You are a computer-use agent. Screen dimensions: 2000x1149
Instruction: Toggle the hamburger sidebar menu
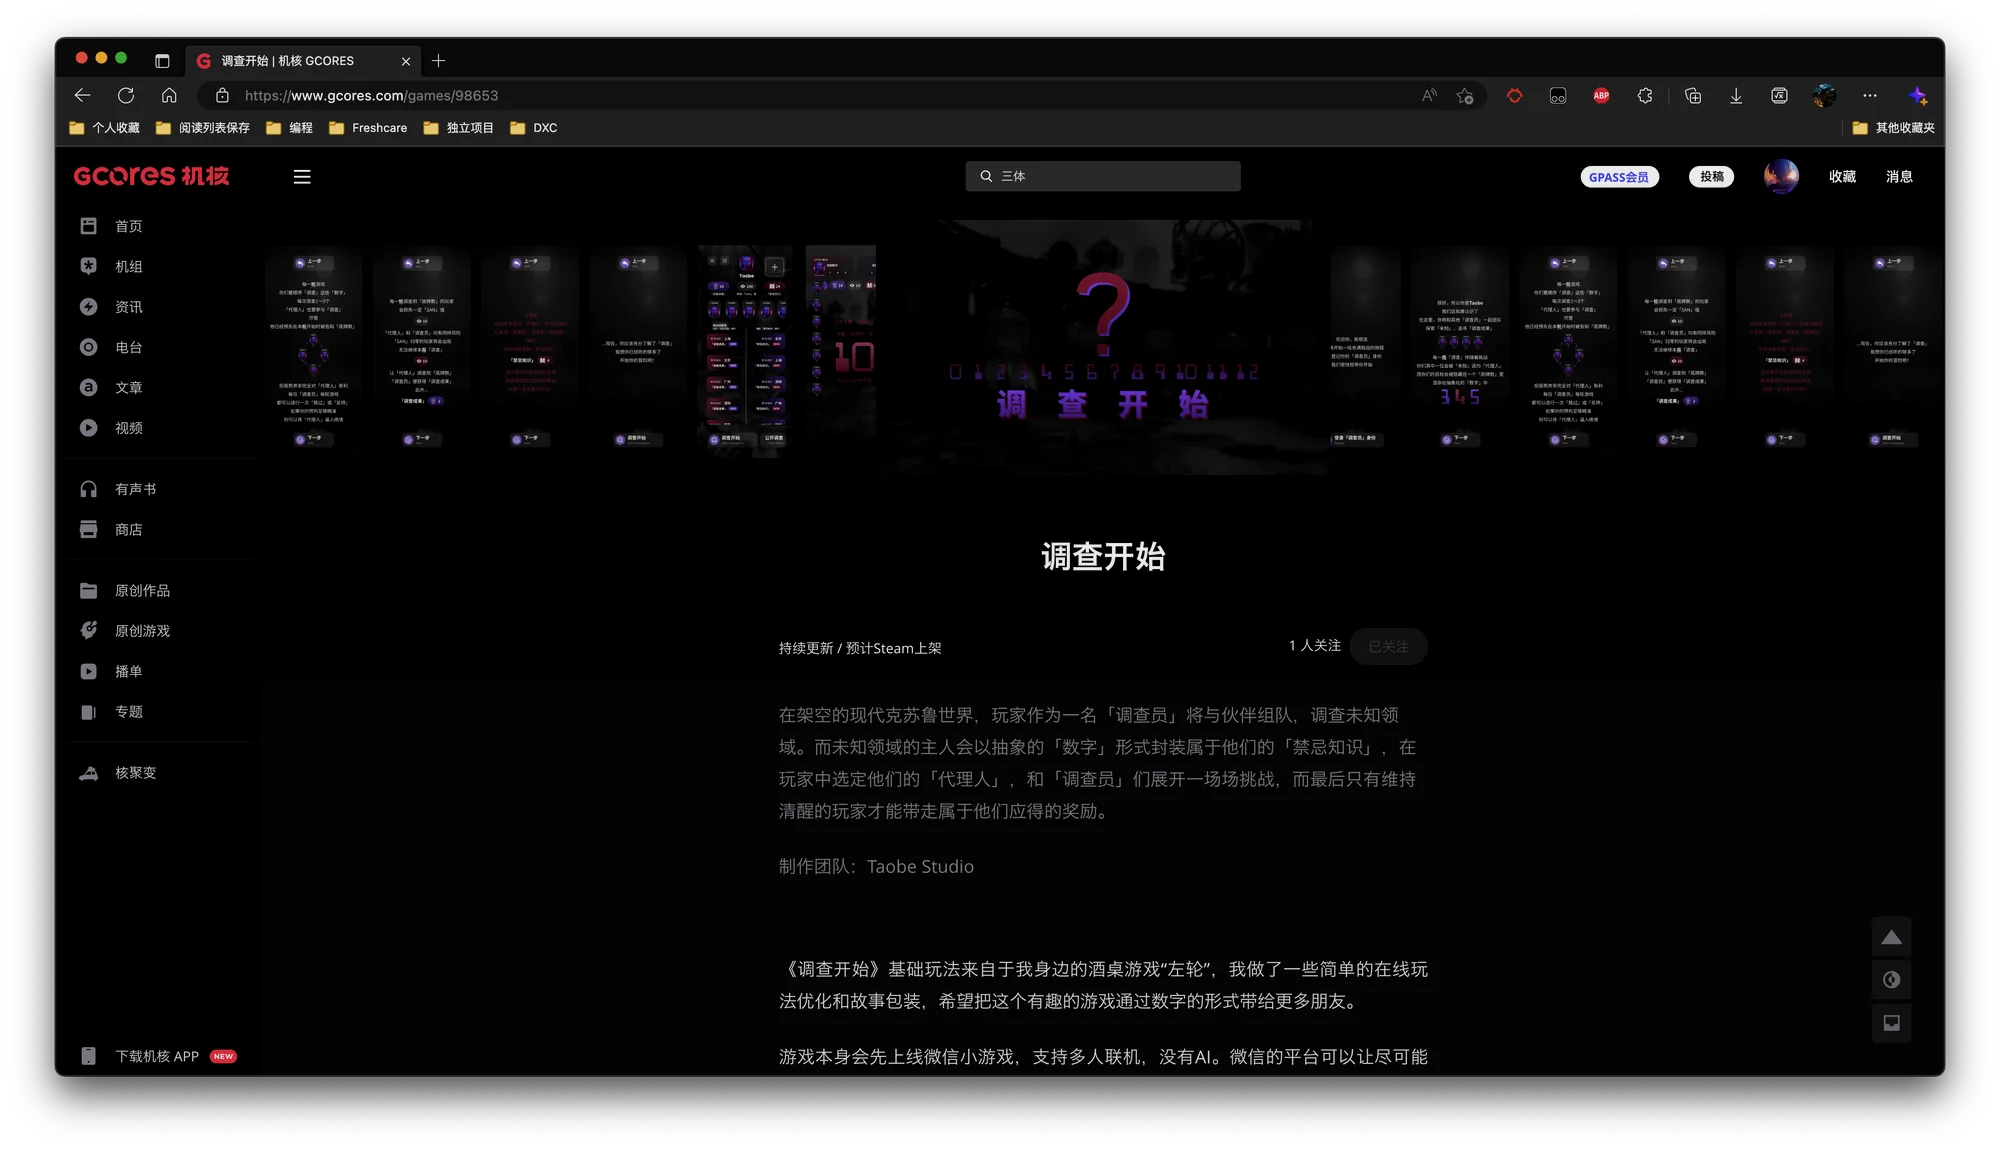(301, 177)
